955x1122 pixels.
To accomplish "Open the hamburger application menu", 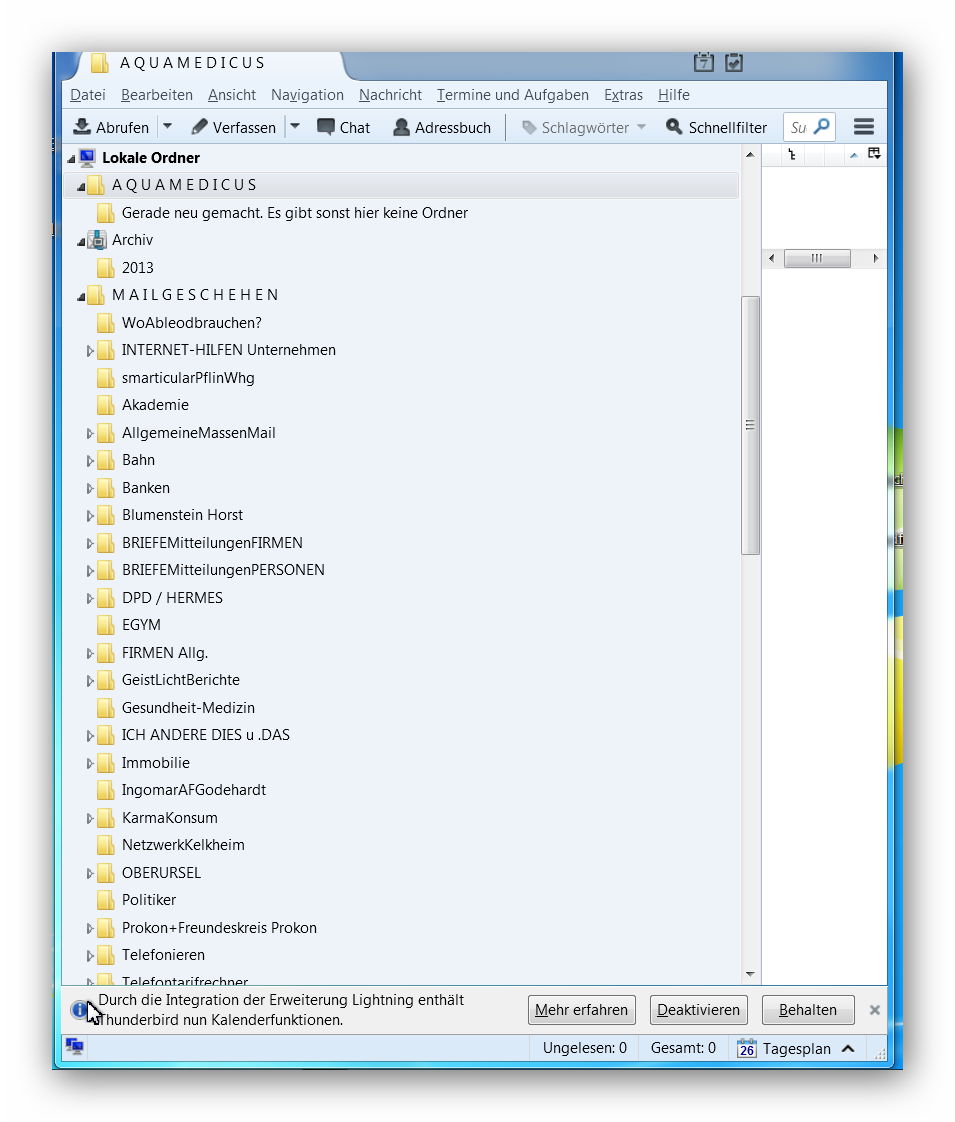I will click(x=863, y=127).
